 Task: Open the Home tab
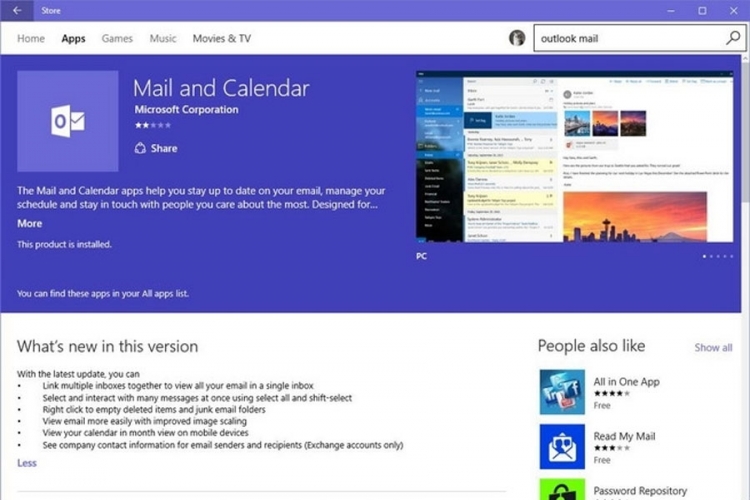pos(31,38)
